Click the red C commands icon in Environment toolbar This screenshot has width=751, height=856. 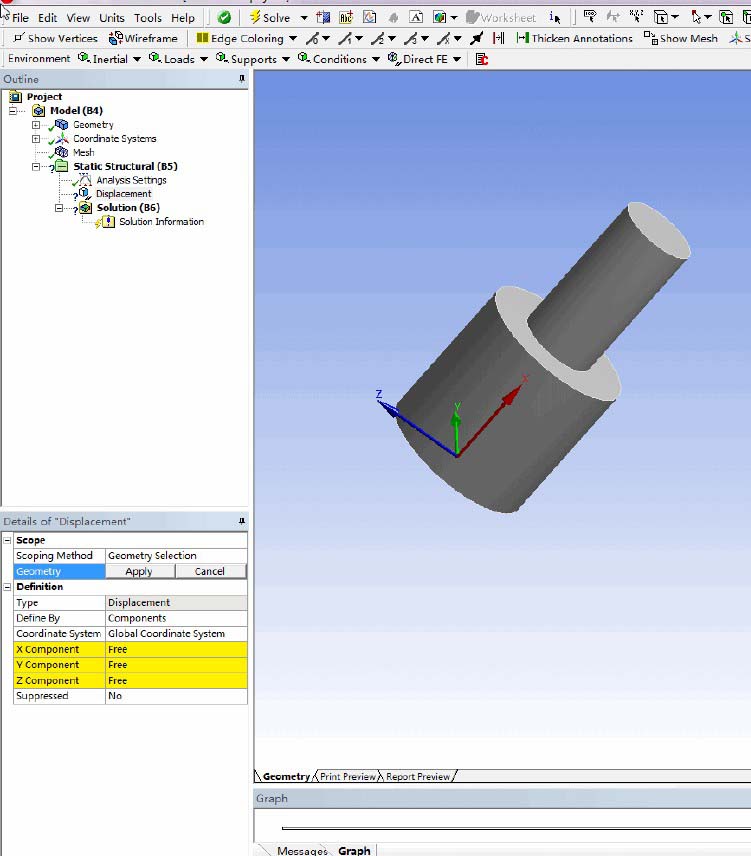pyautogui.click(x=481, y=59)
